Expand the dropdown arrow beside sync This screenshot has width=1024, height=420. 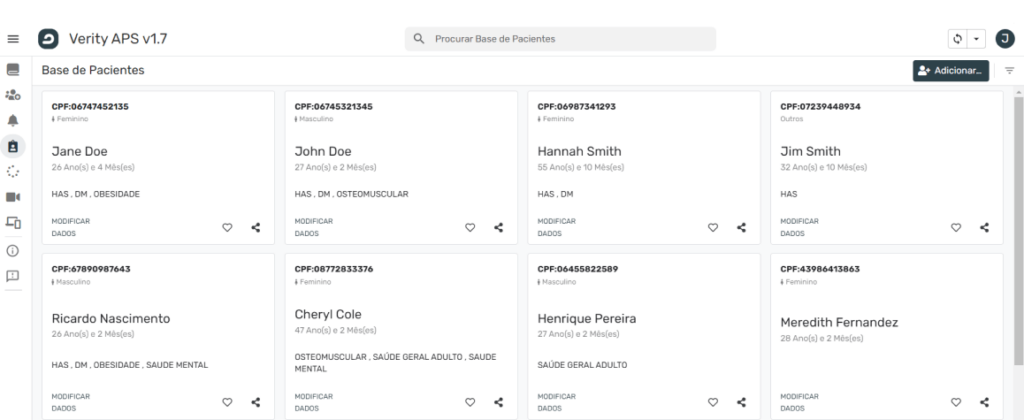pos(976,39)
